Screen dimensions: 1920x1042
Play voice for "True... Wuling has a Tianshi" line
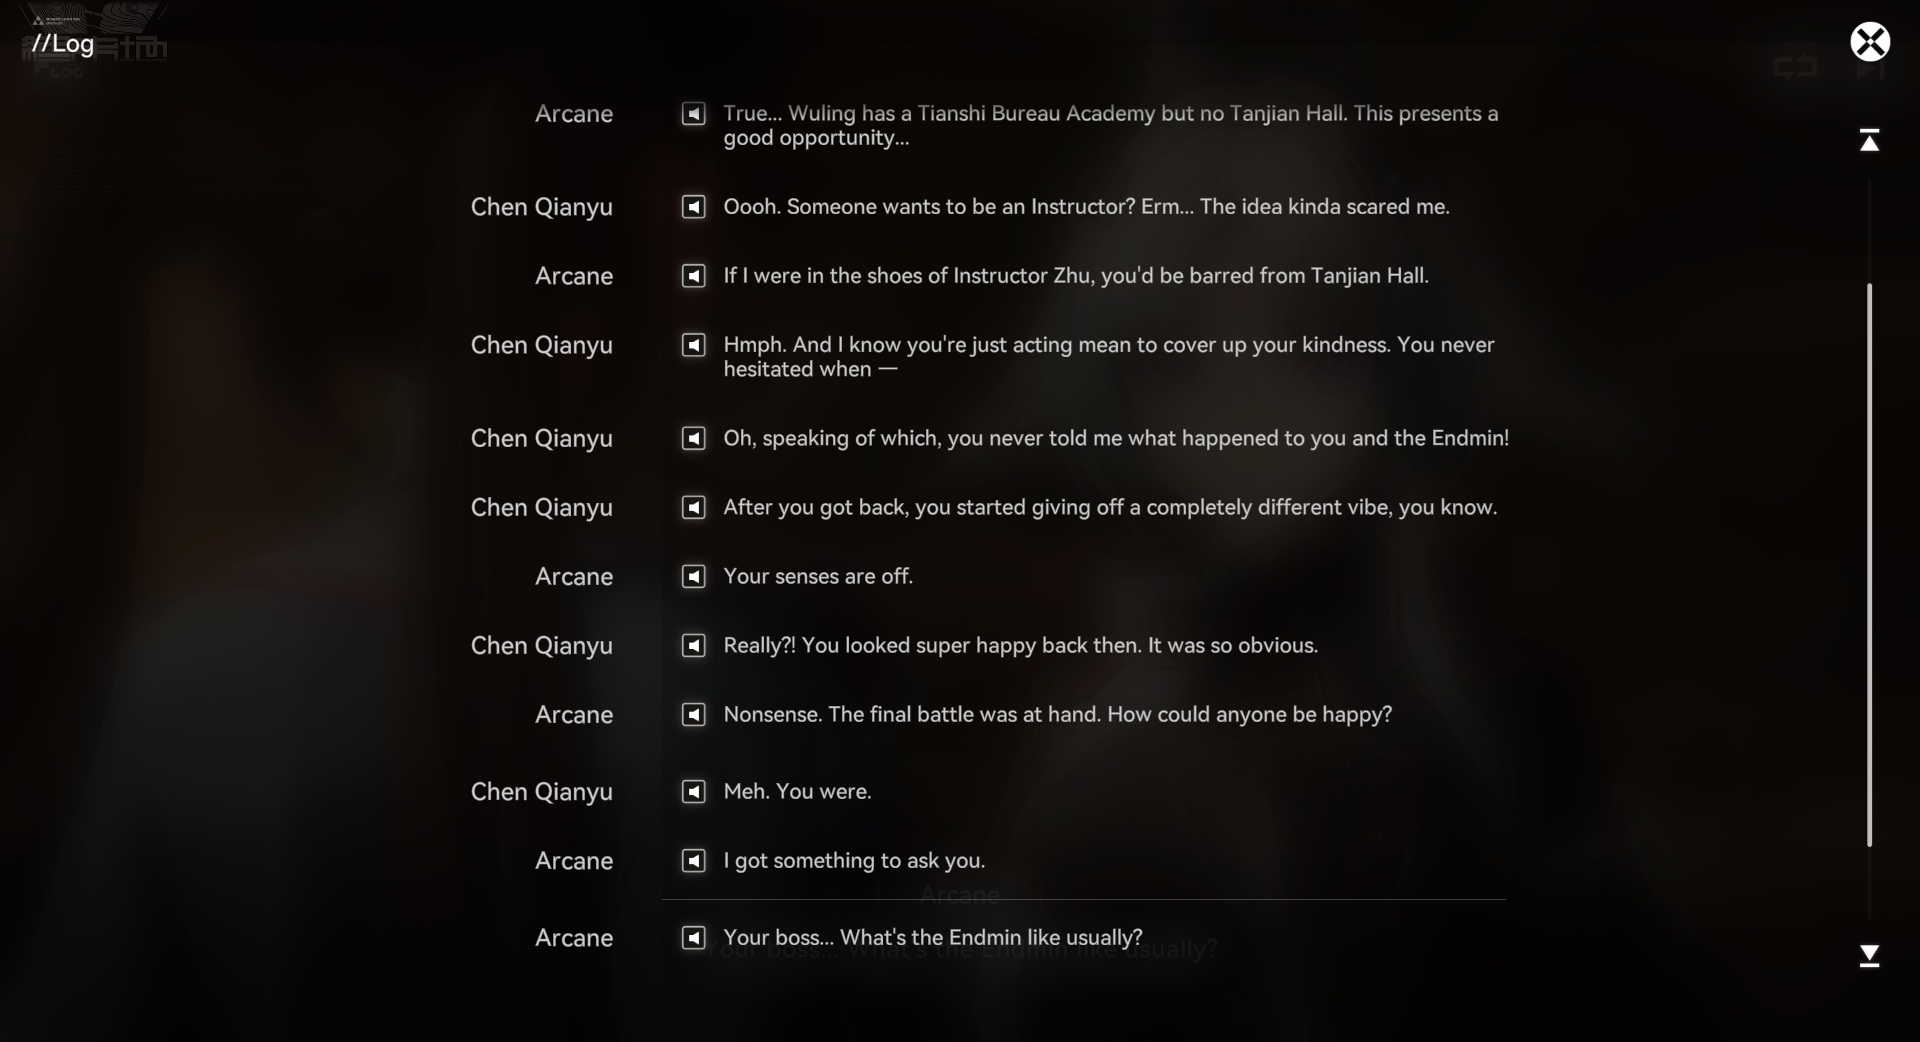coord(693,114)
